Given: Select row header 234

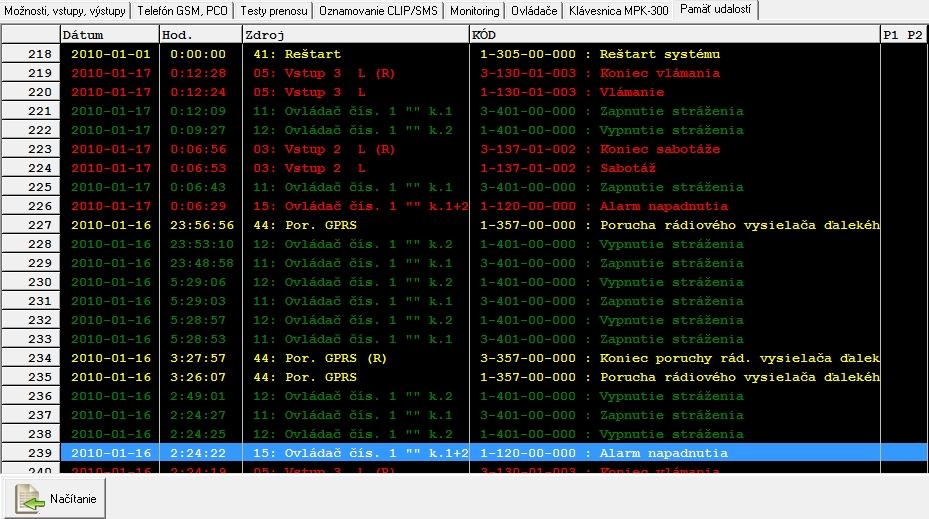Looking at the screenshot, I should pyautogui.click(x=31, y=357).
